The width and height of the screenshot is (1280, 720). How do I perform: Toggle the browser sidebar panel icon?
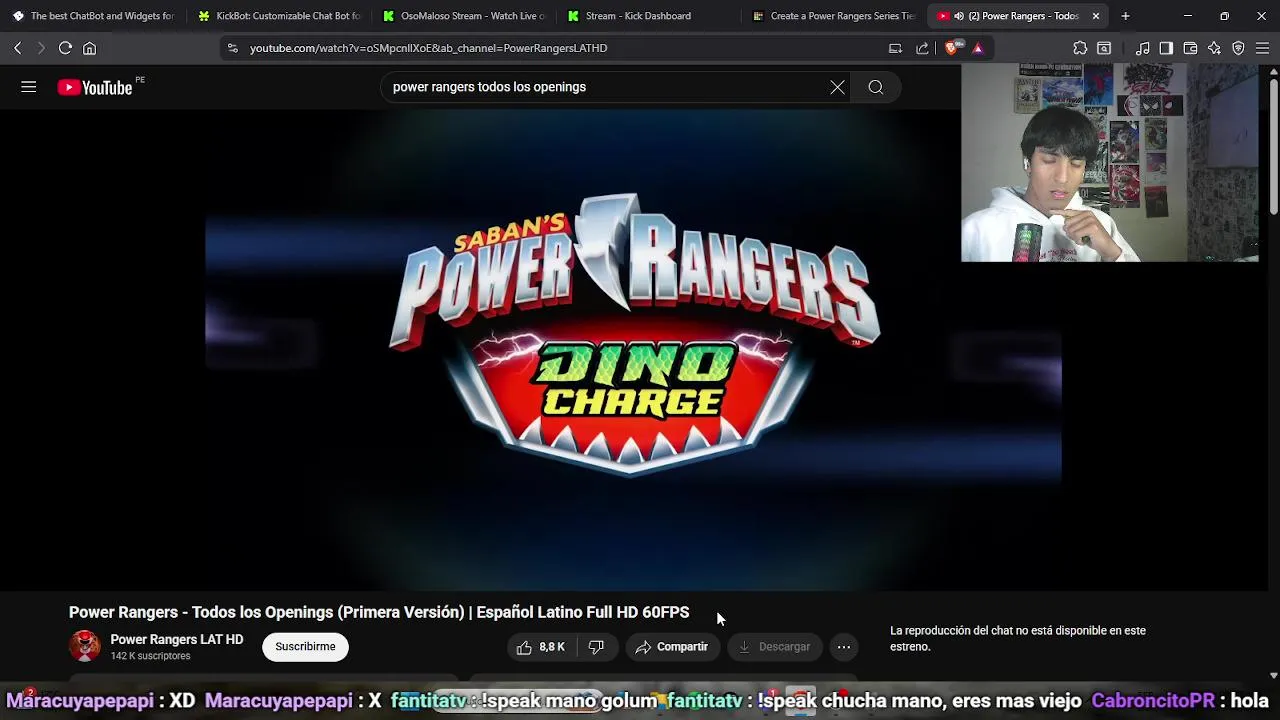click(x=1166, y=48)
